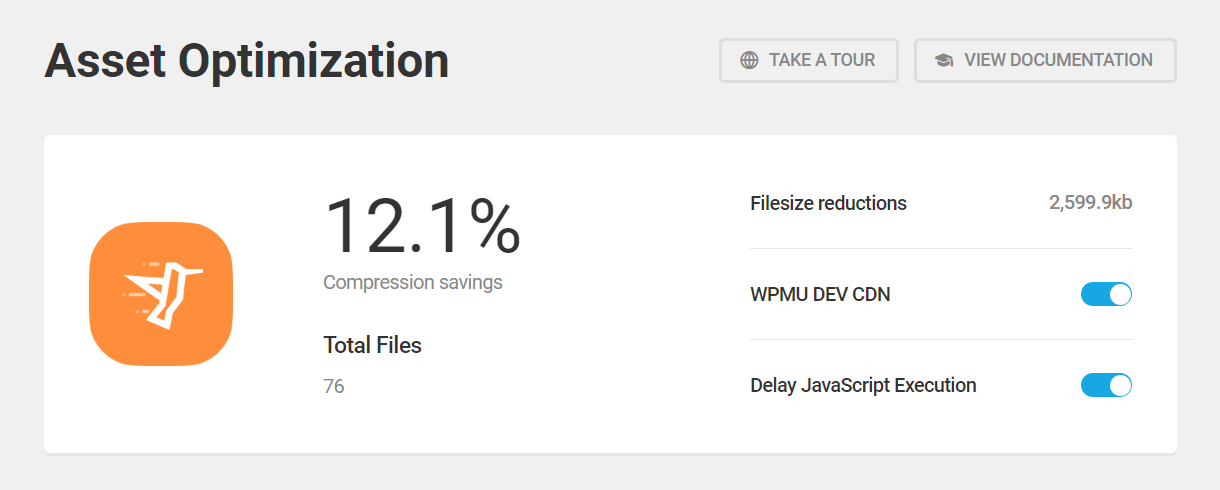Turn off Delay JavaScript Execution toggle

pyautogui.click(x=1106, y=385)
